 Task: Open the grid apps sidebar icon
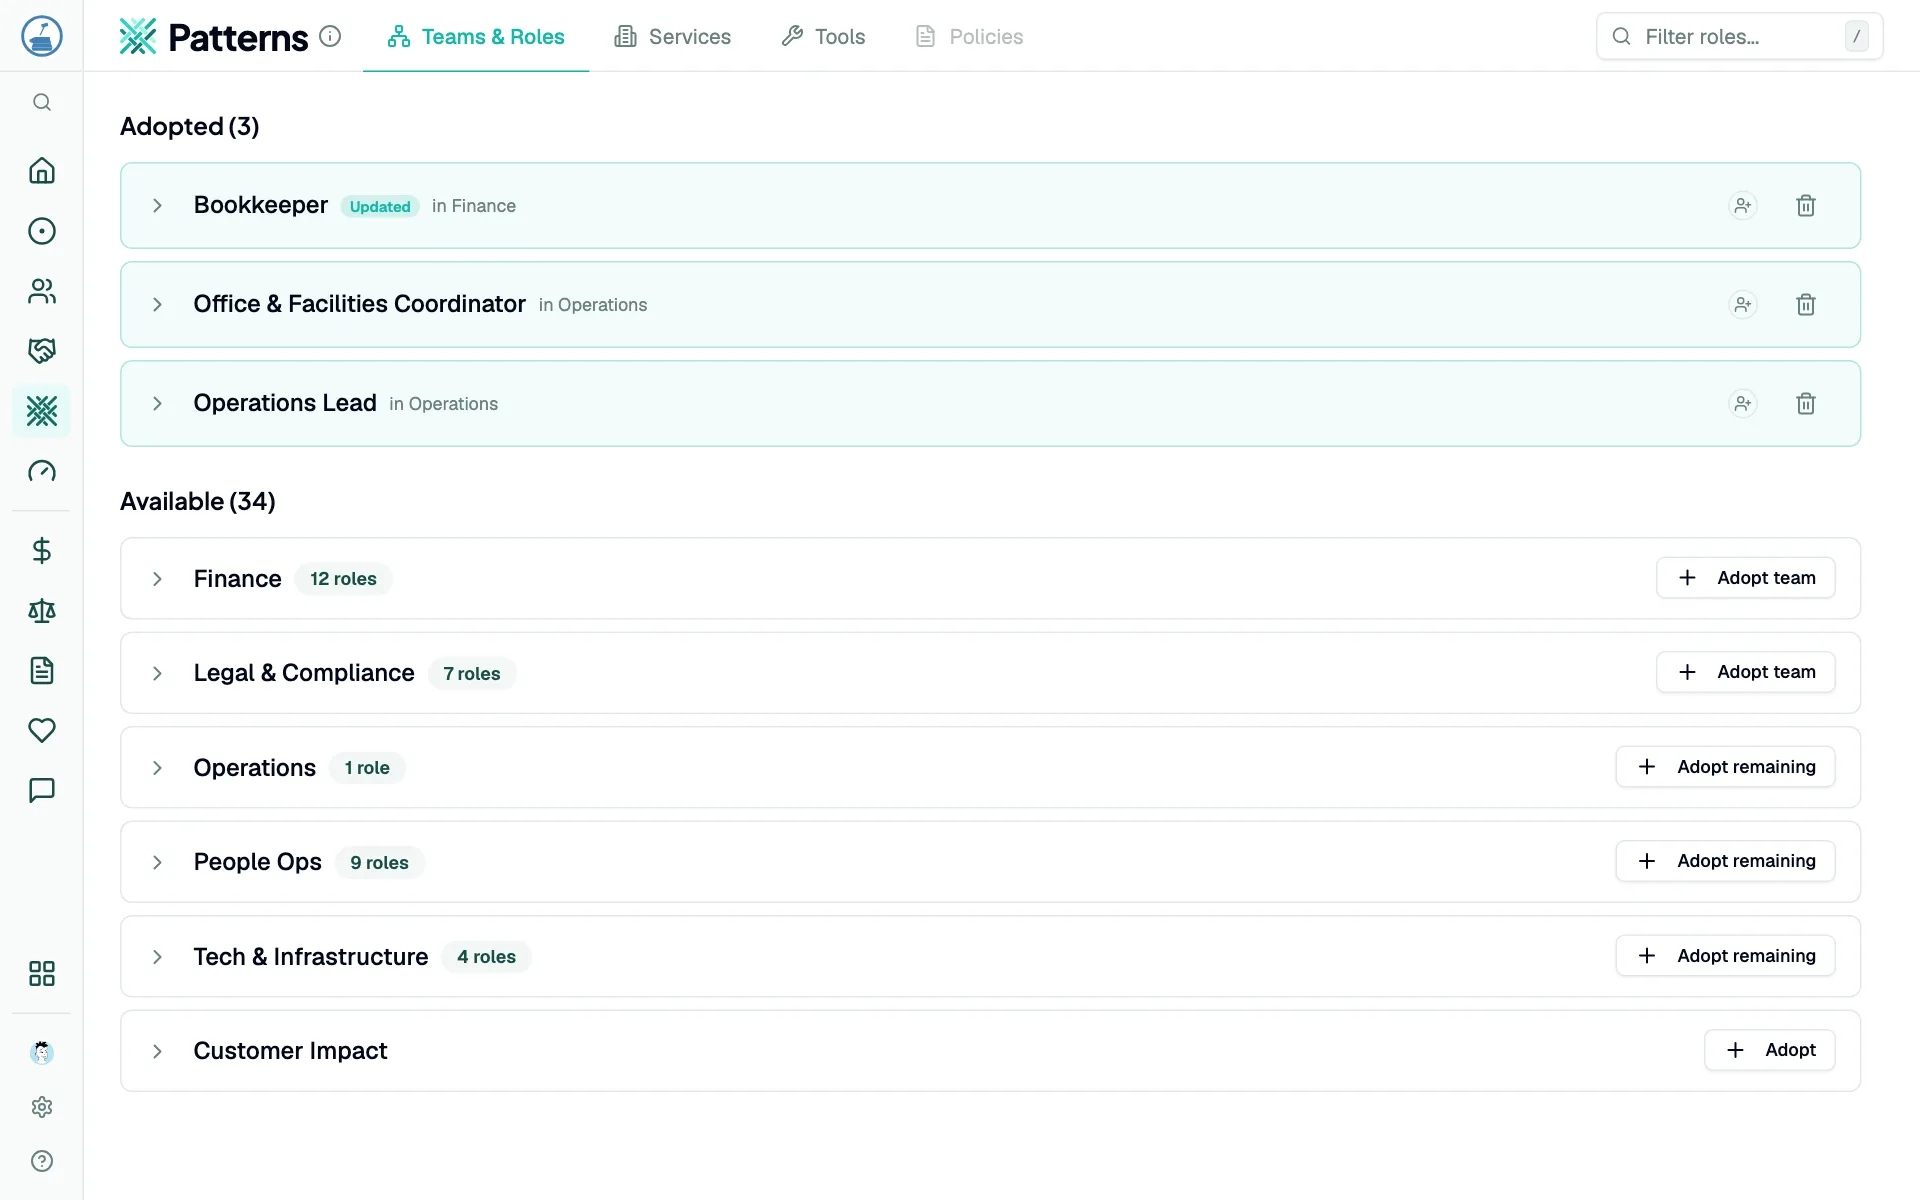click(42, 974)
